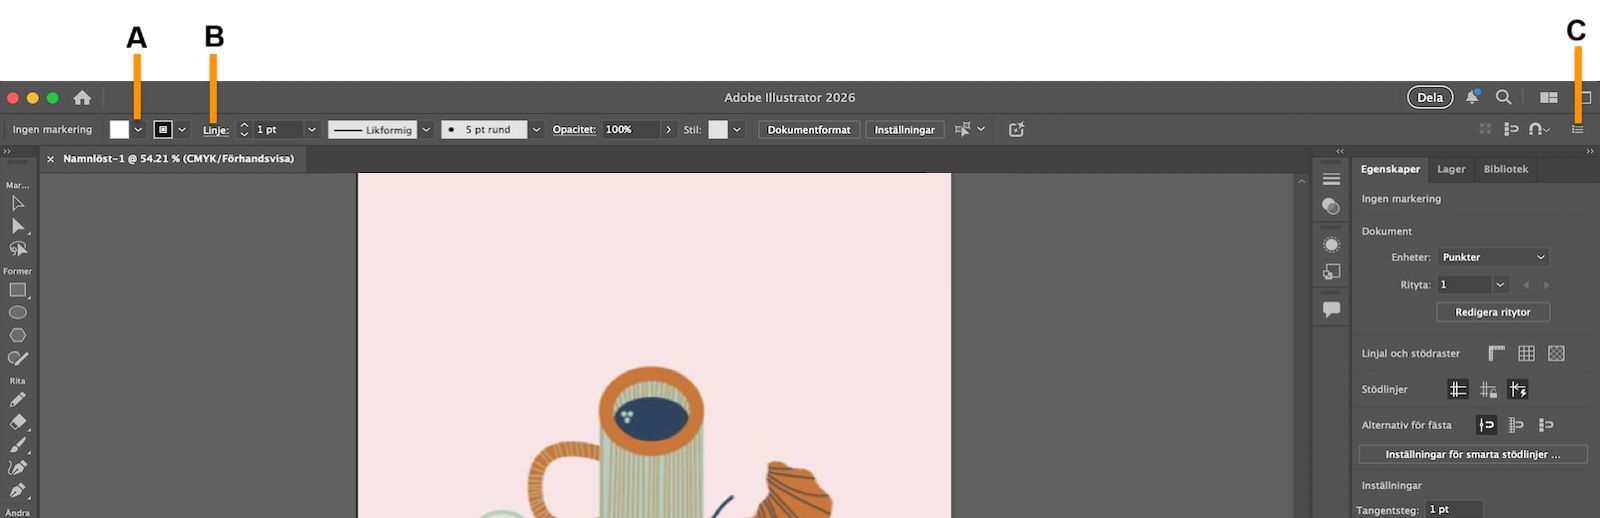Toggle the transparency grid icon
This screenshot has height=518, width=1600.
click(x=1556, y=353)
